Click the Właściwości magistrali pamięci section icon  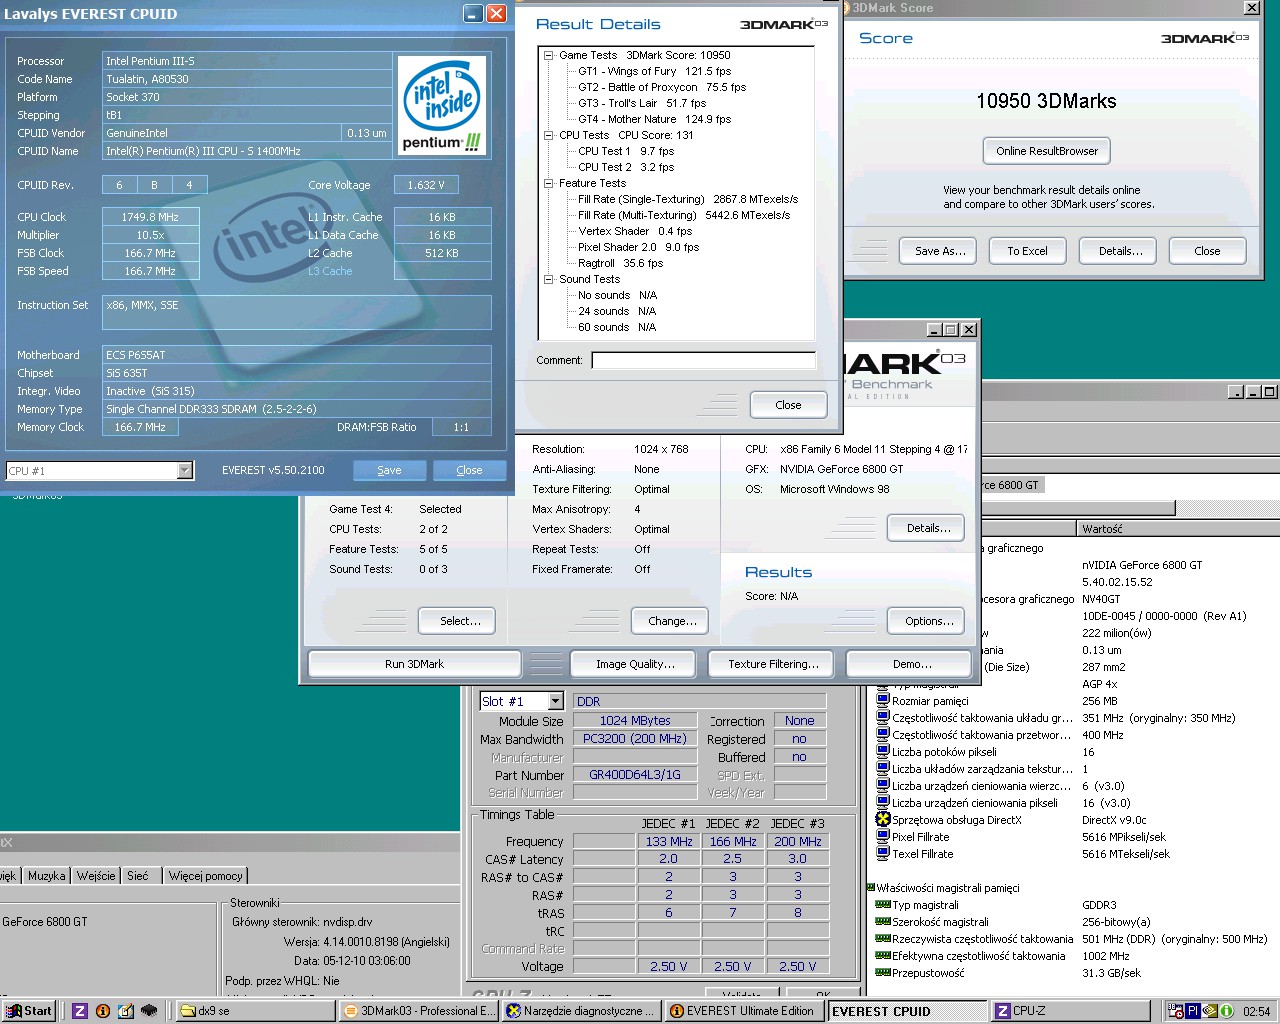(x=870, y=887)
